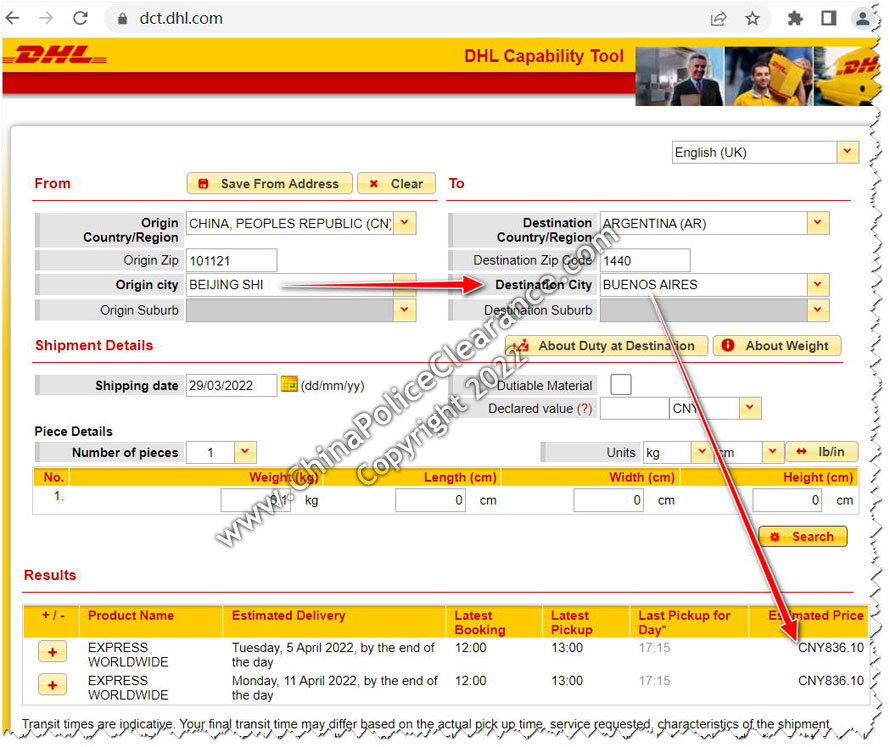Open length units cm dropdown
Screen dimensions: 890x747
pos(773,452)
